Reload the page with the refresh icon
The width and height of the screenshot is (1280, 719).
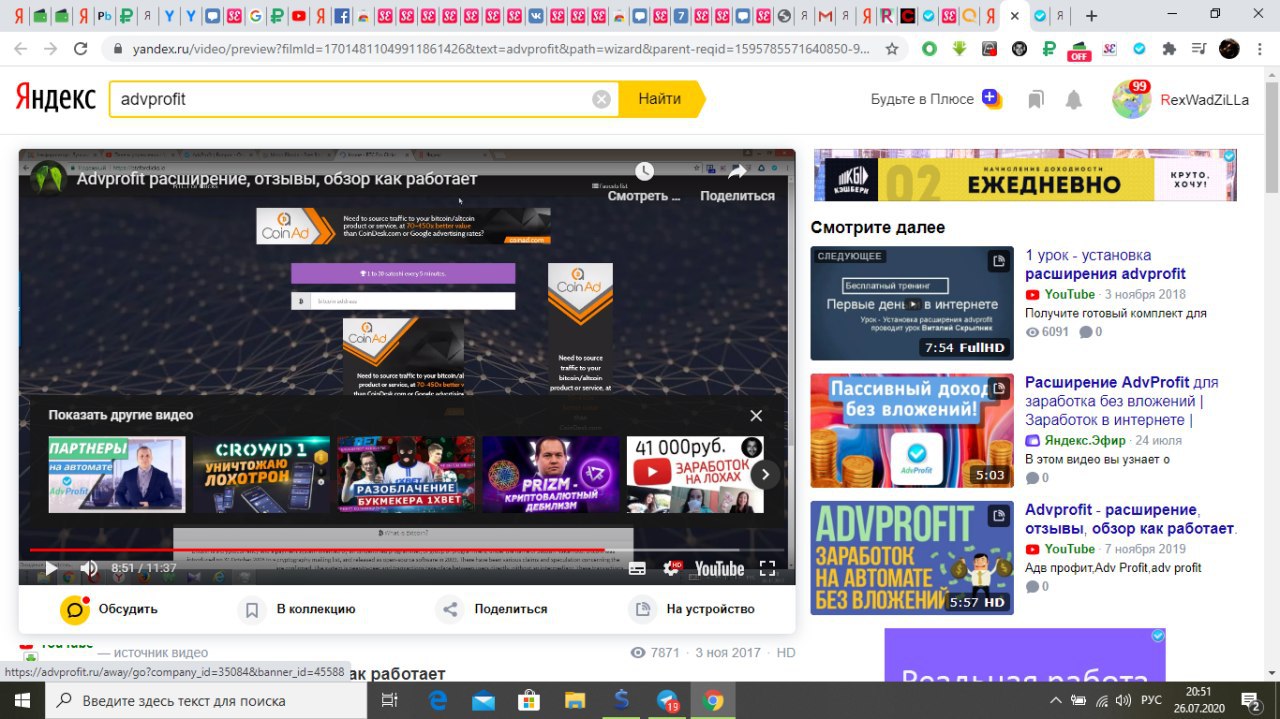tap(81, 48)
